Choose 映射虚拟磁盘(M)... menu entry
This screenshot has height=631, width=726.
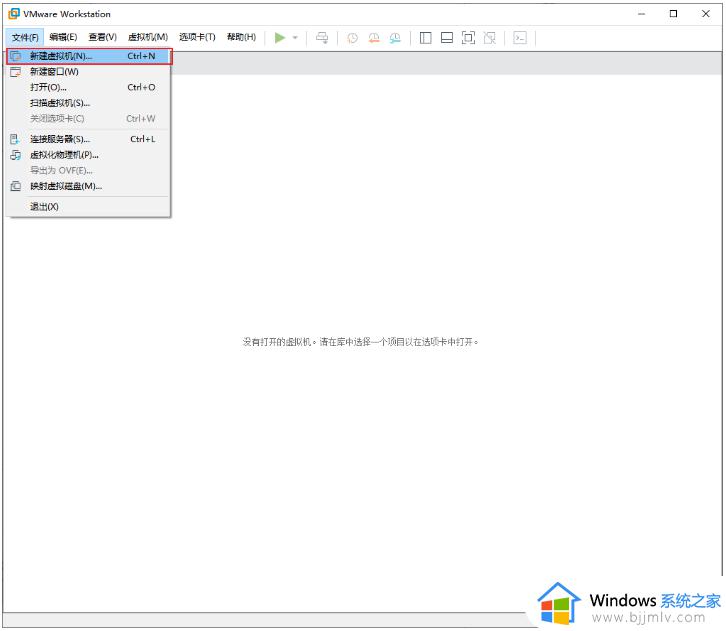pyautogui.click(x=89, y=186)
